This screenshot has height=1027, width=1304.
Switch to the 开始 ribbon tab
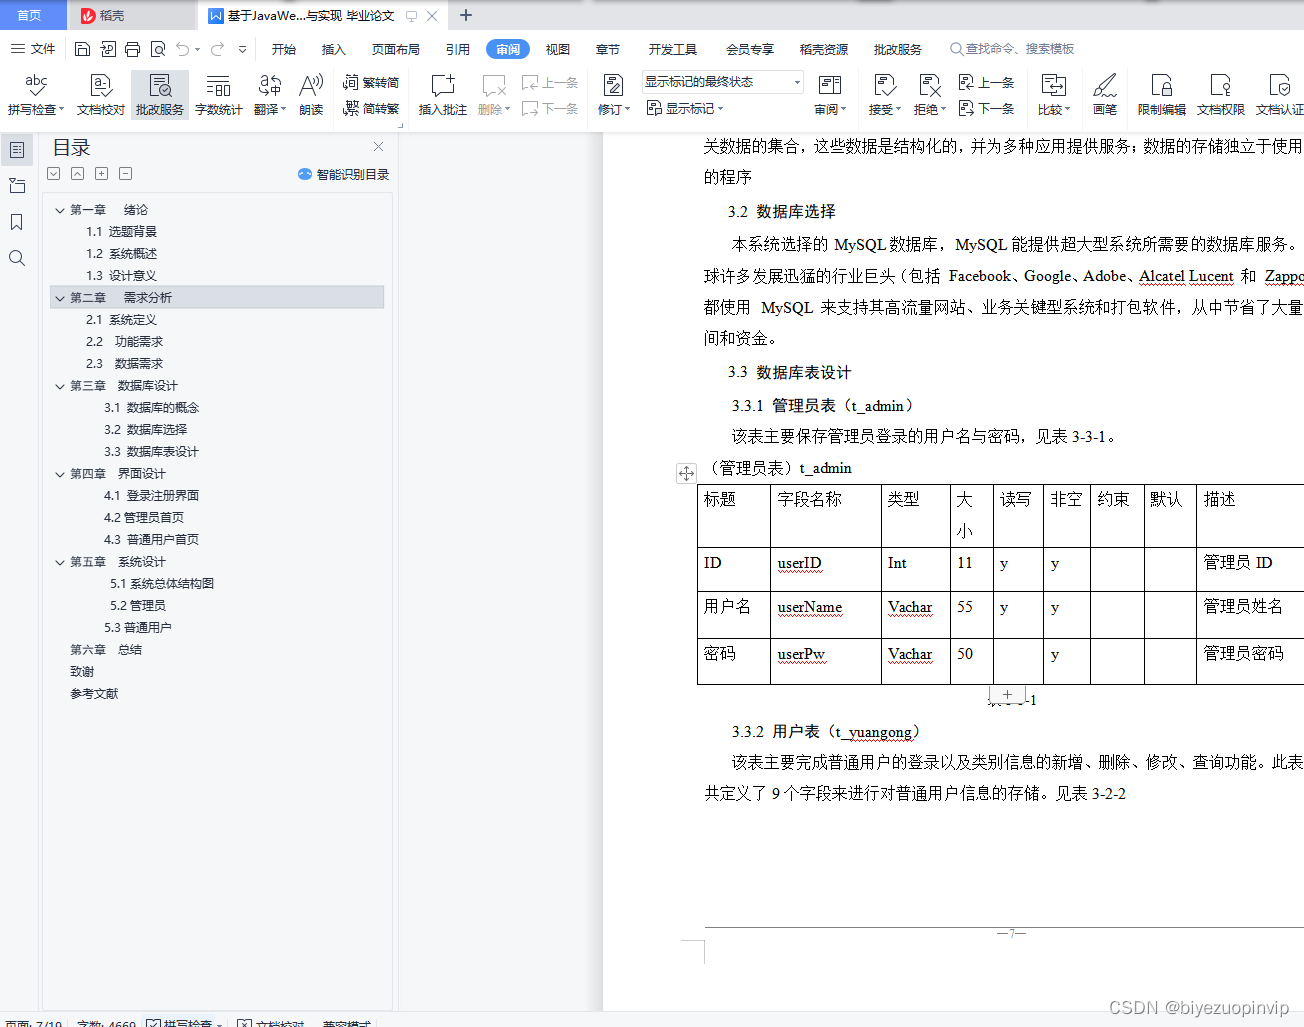tap(284, 49)
